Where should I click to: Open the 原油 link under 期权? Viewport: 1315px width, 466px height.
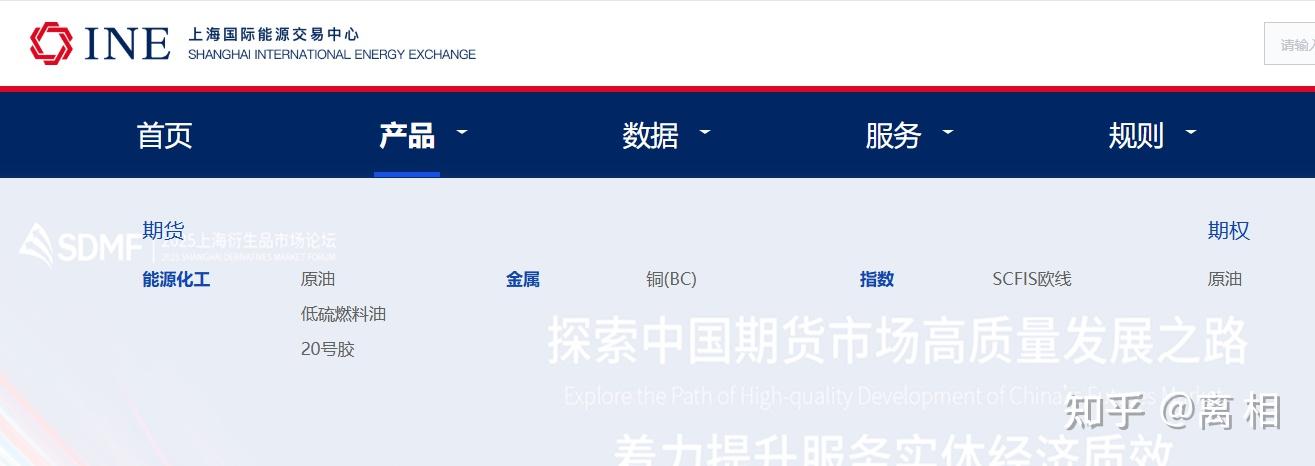click(x=1225, y=279)
